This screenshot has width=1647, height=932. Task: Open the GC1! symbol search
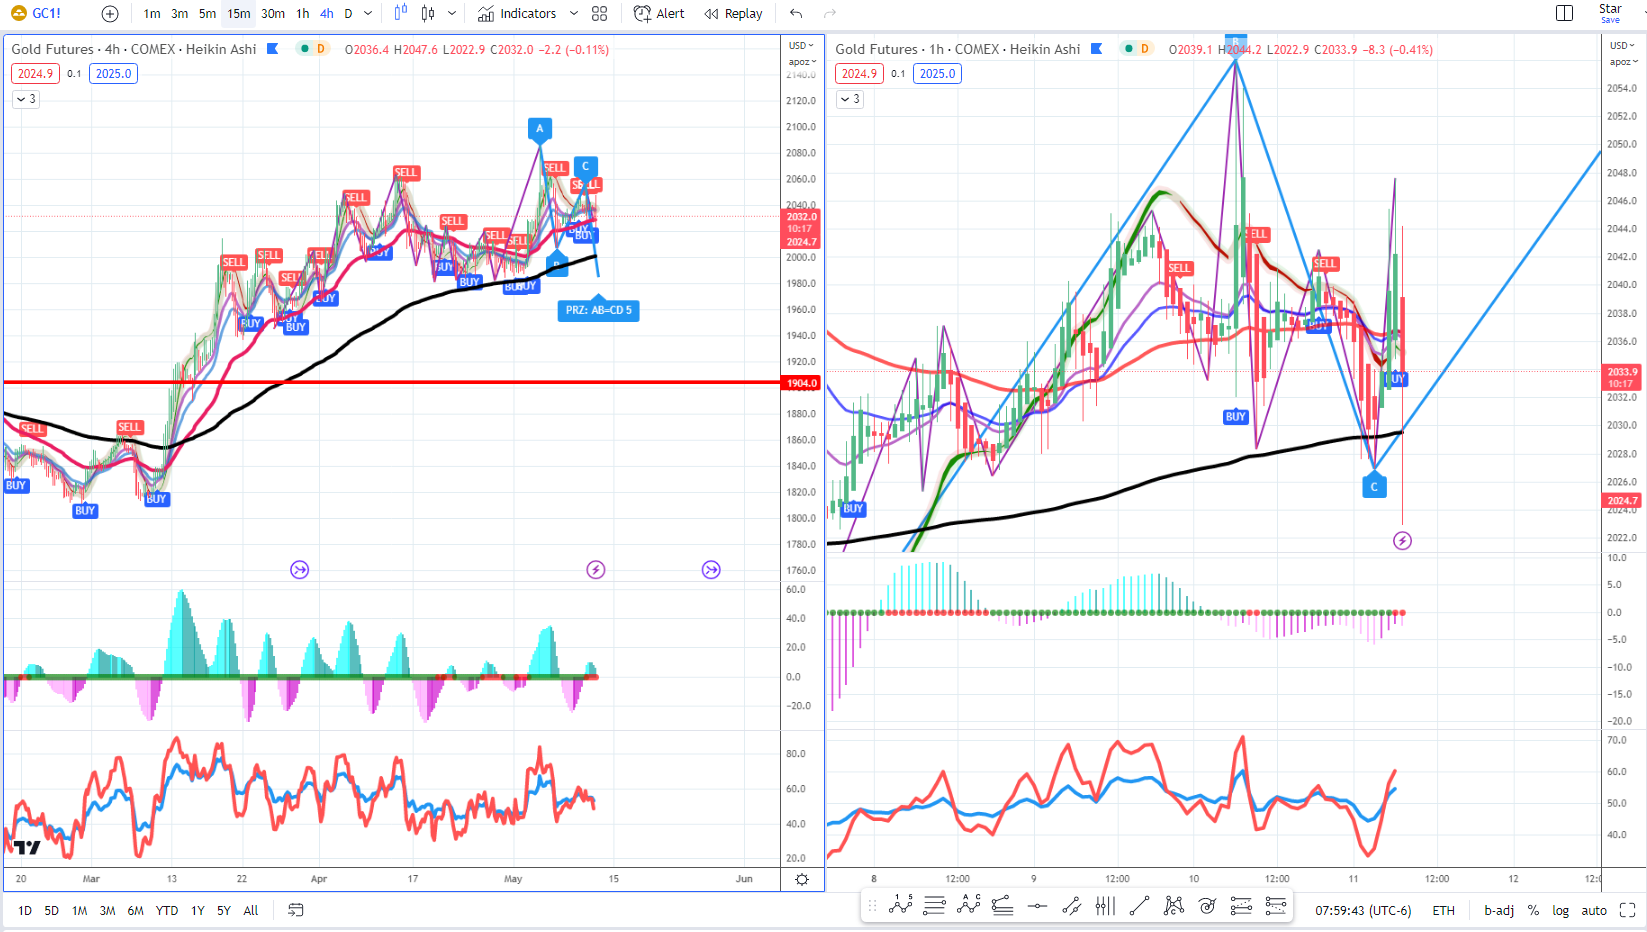(x=36, y=13)
